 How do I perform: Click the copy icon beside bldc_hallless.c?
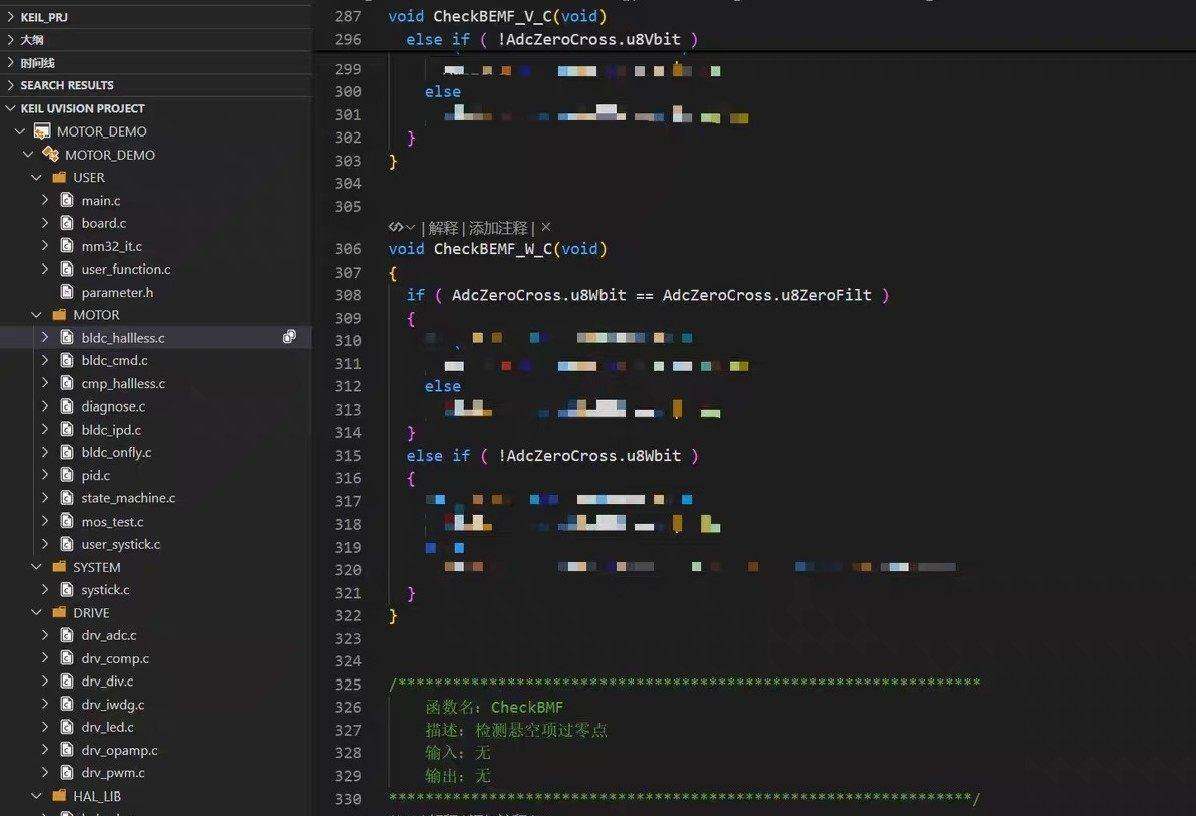pos(289,337)
